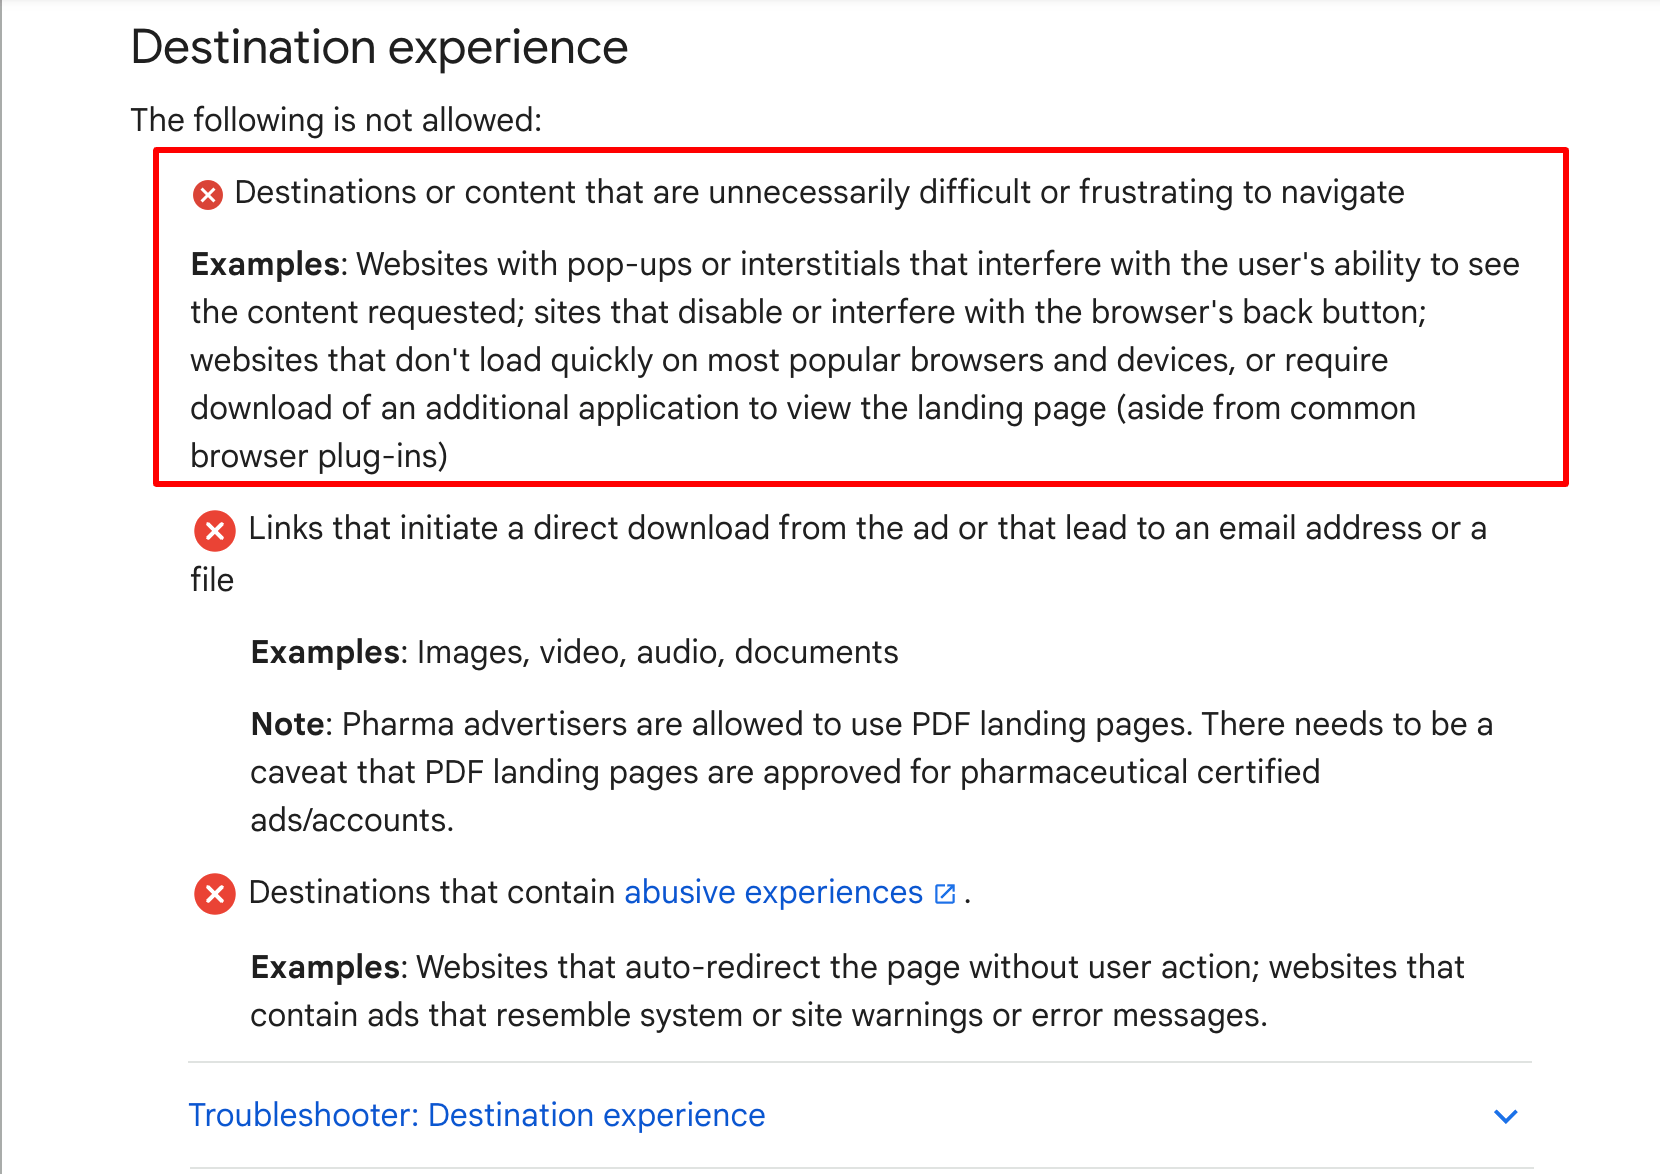The width and height of the screenshot is (1660, 1174).
Task: Click bold 'Examples' before 'Images, video, audio'
Action: pyautogui.click(x=325, y=652)
